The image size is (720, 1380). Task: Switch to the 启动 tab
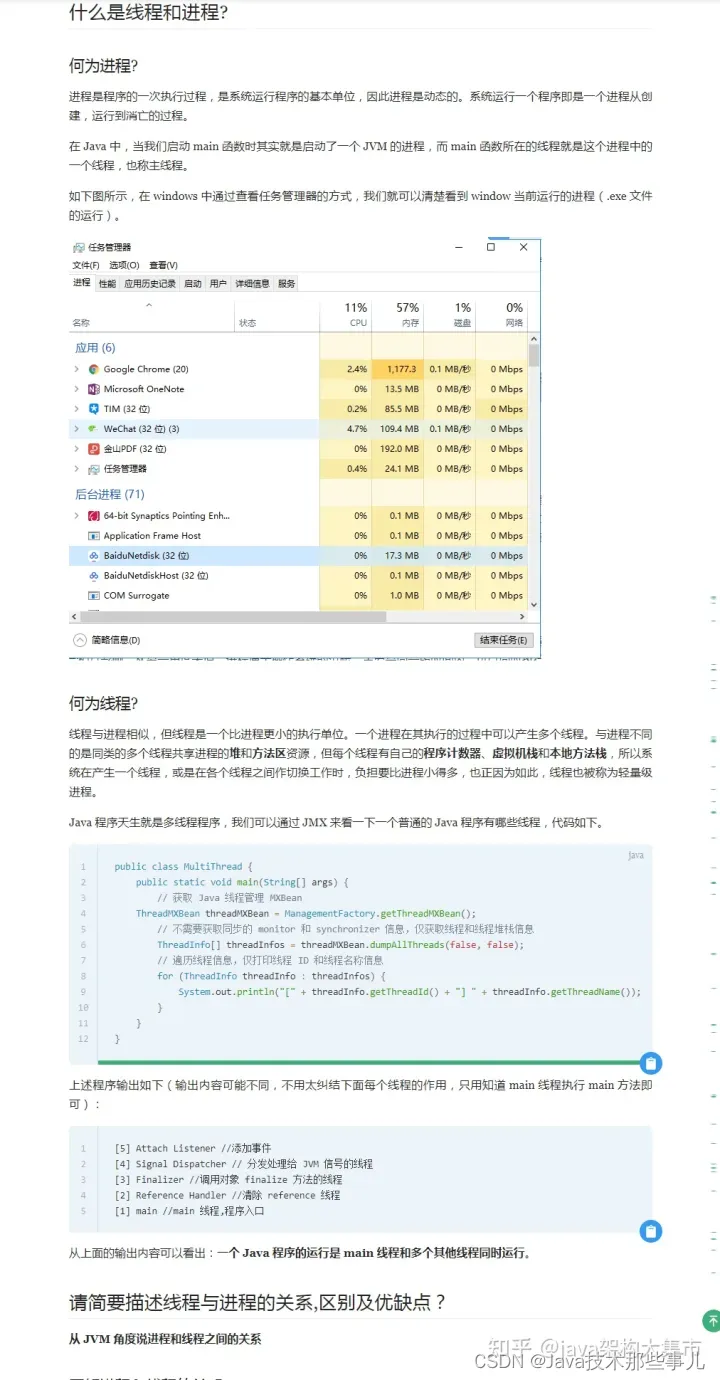pos(193,284)
